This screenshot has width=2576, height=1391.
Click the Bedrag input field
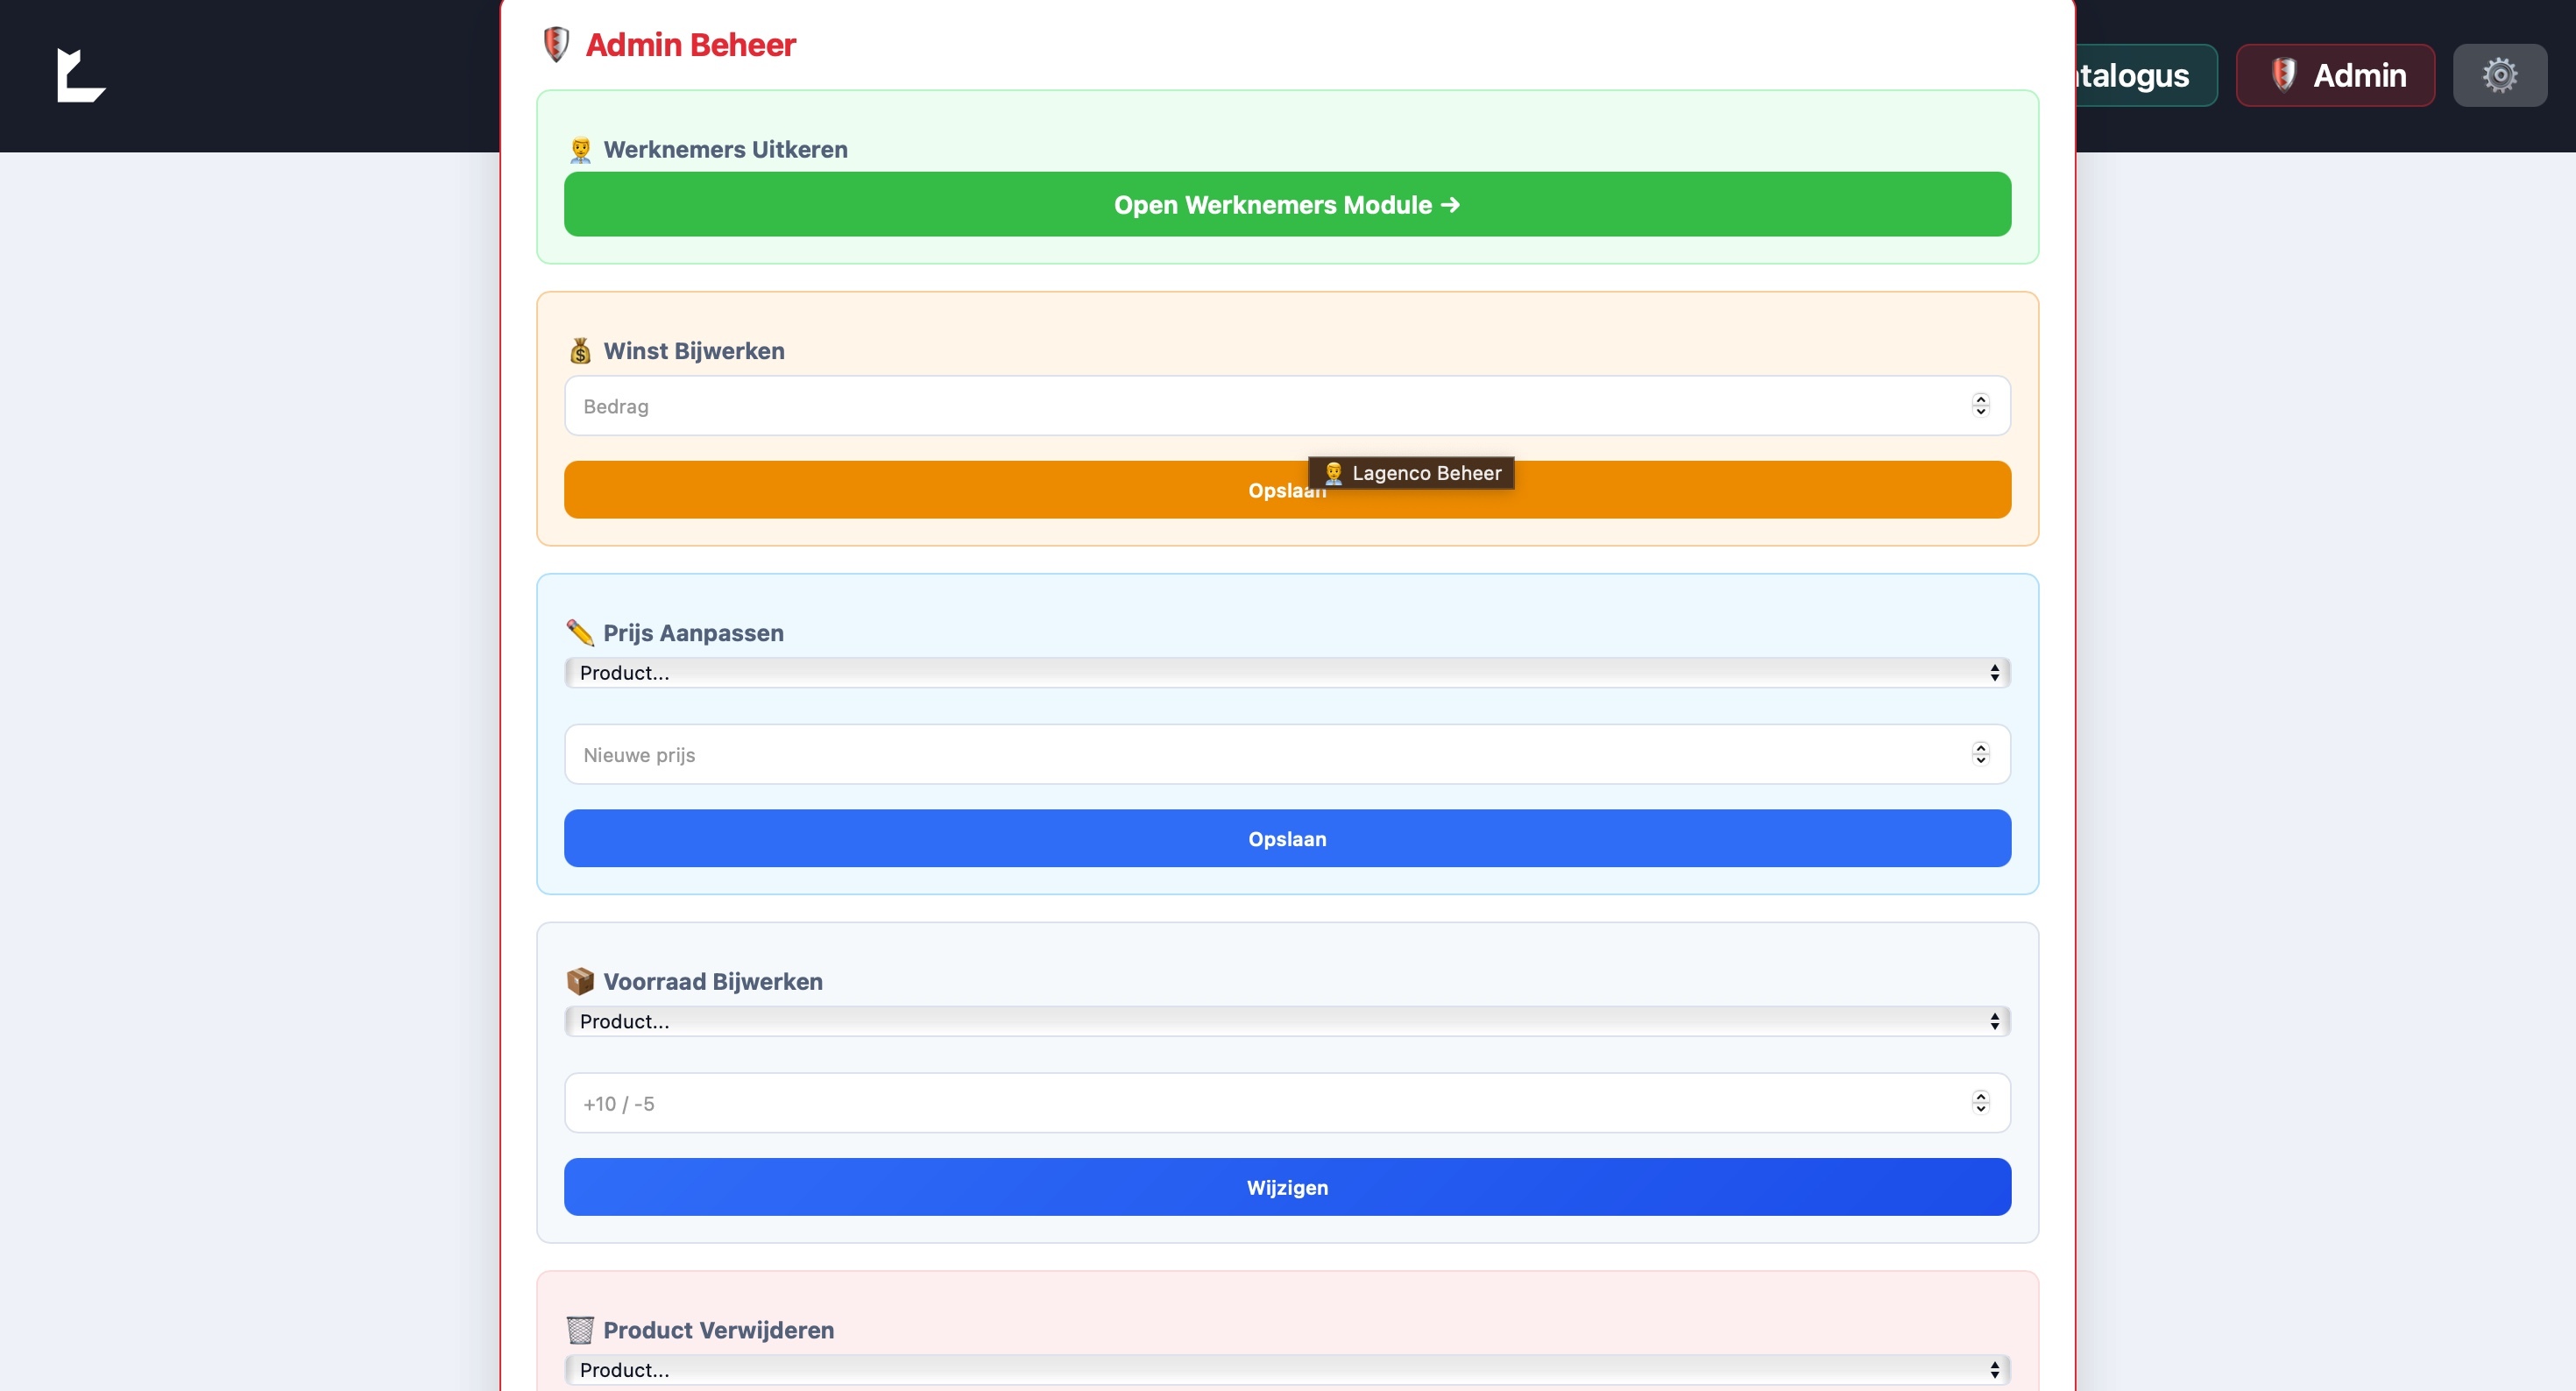coord(1287,406)
